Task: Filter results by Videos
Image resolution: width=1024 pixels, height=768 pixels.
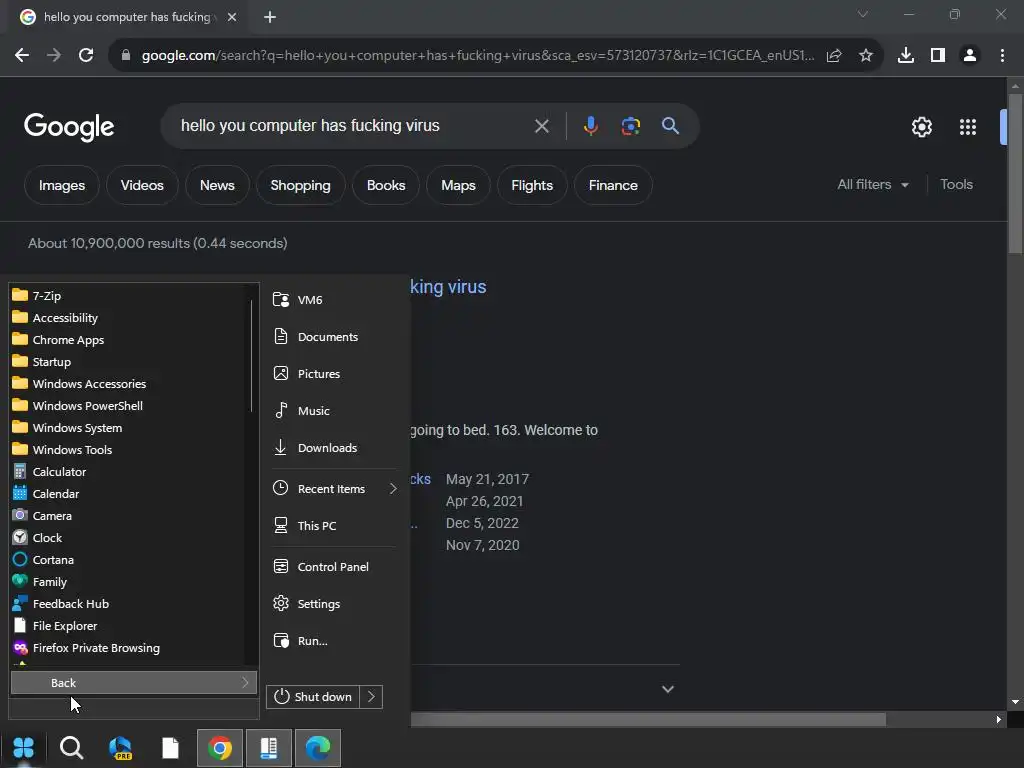Action: 142,185
